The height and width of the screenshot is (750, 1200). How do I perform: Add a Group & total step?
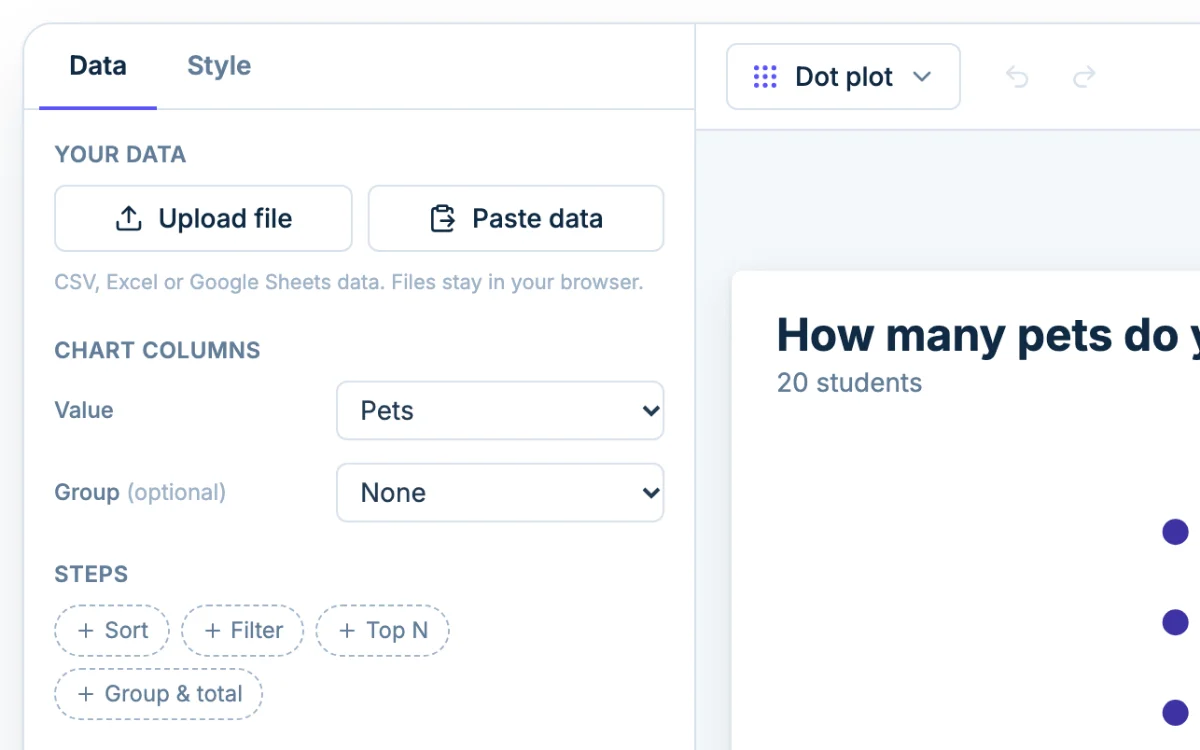159,694
